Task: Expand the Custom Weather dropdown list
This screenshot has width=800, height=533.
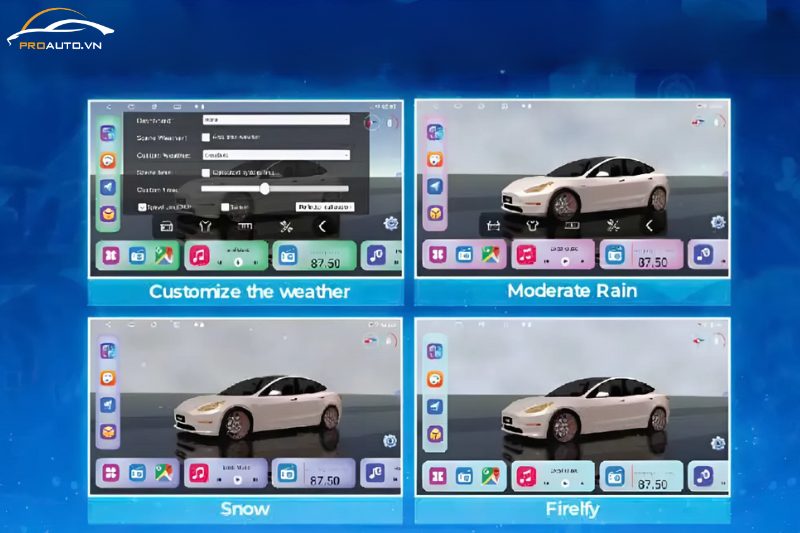Action: click(x=275, y=155)
